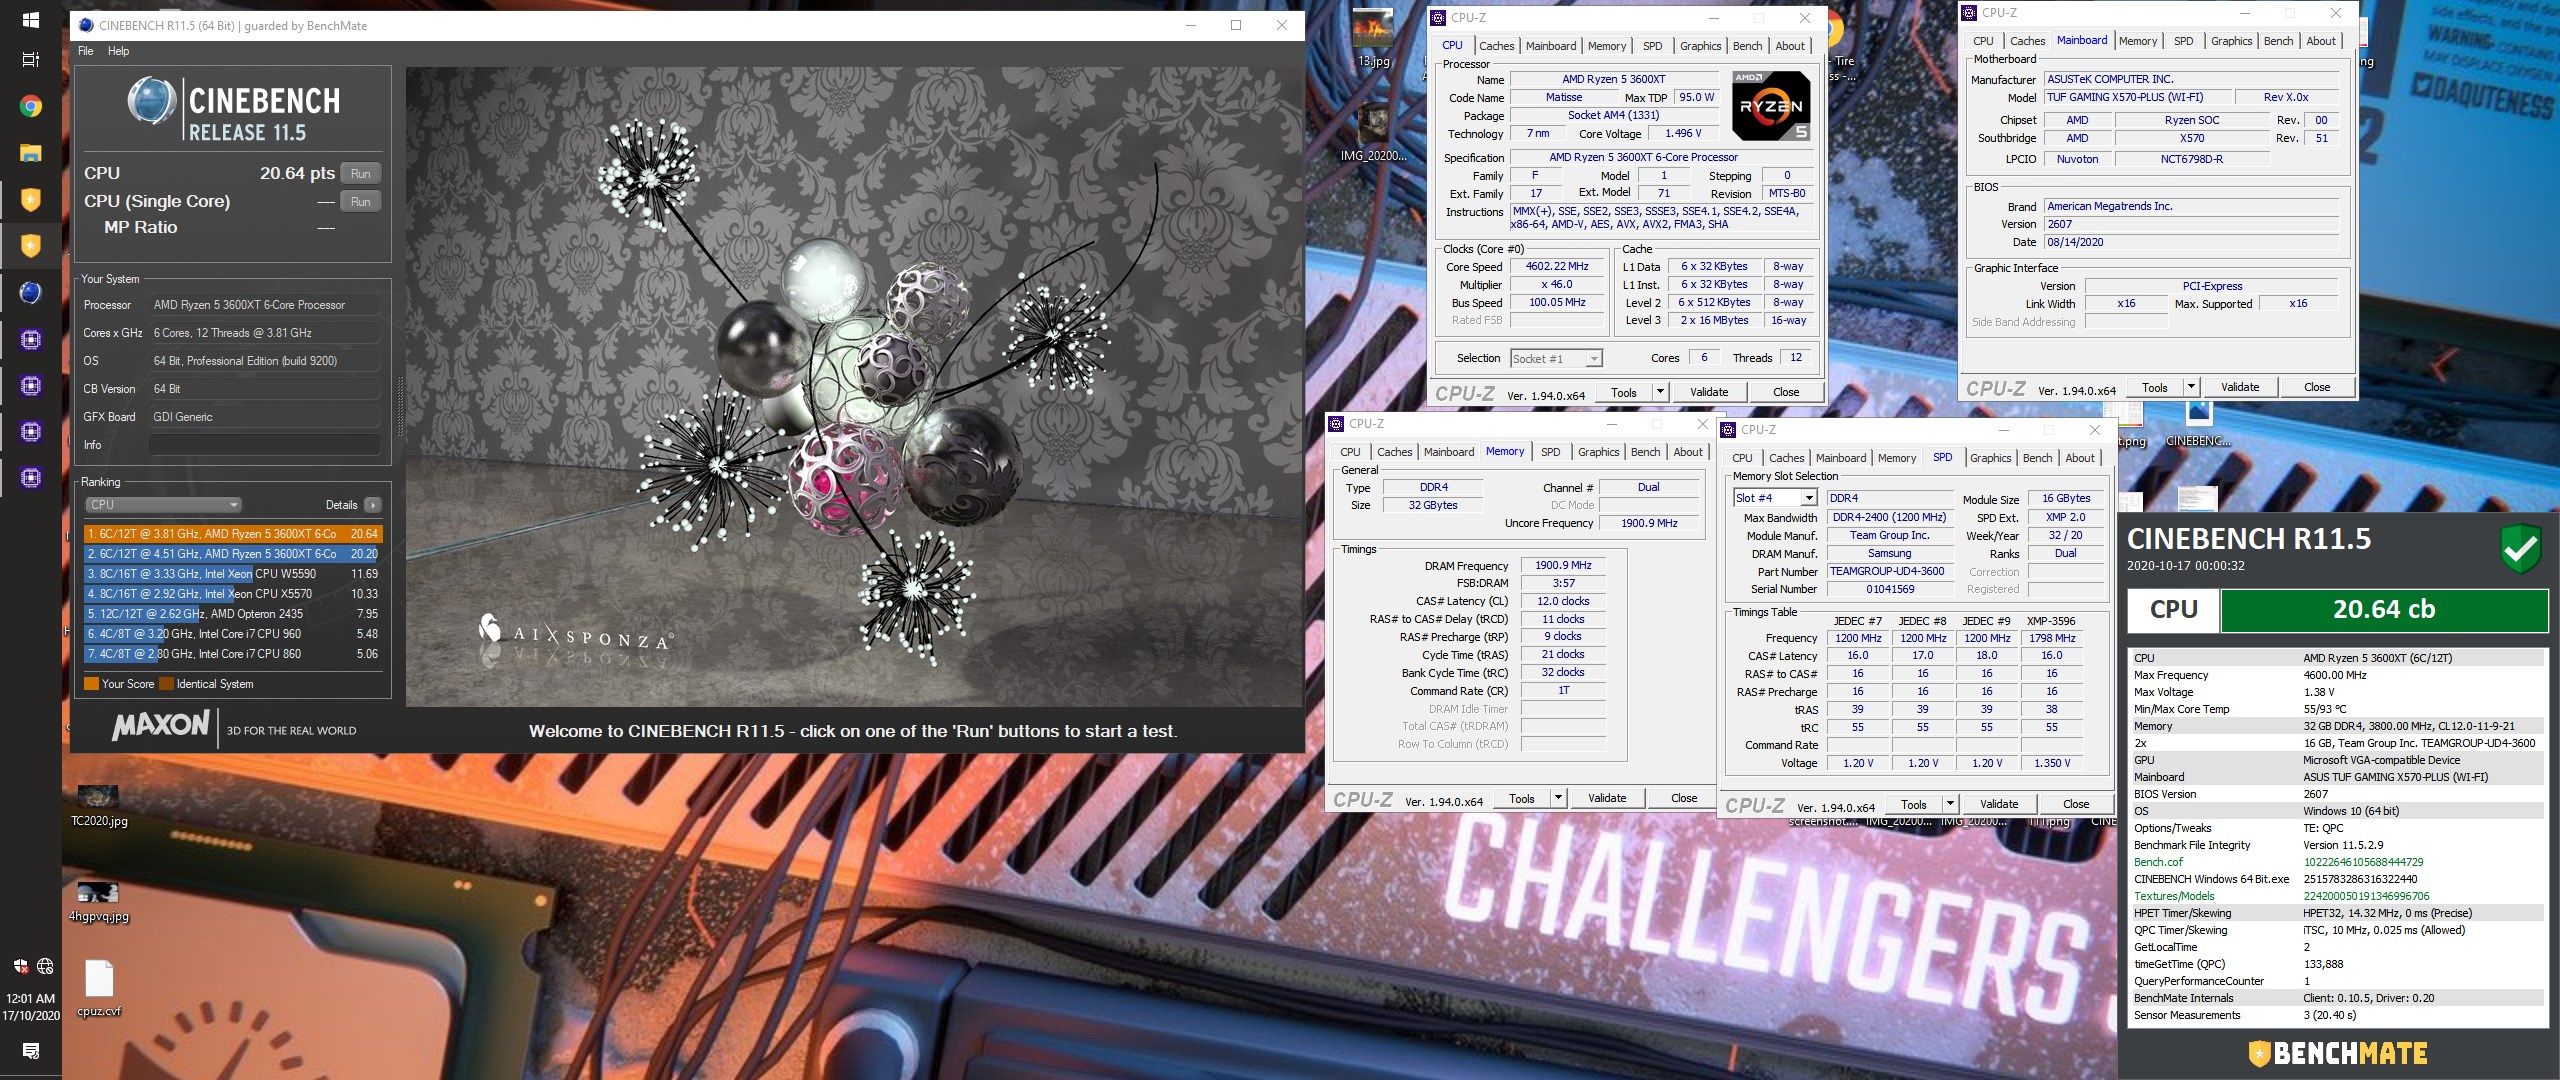Select ranking row 6C/12T @ 4.51 GHz
Viewport: 2560px width, 1080px height.
tap(234, 554)
